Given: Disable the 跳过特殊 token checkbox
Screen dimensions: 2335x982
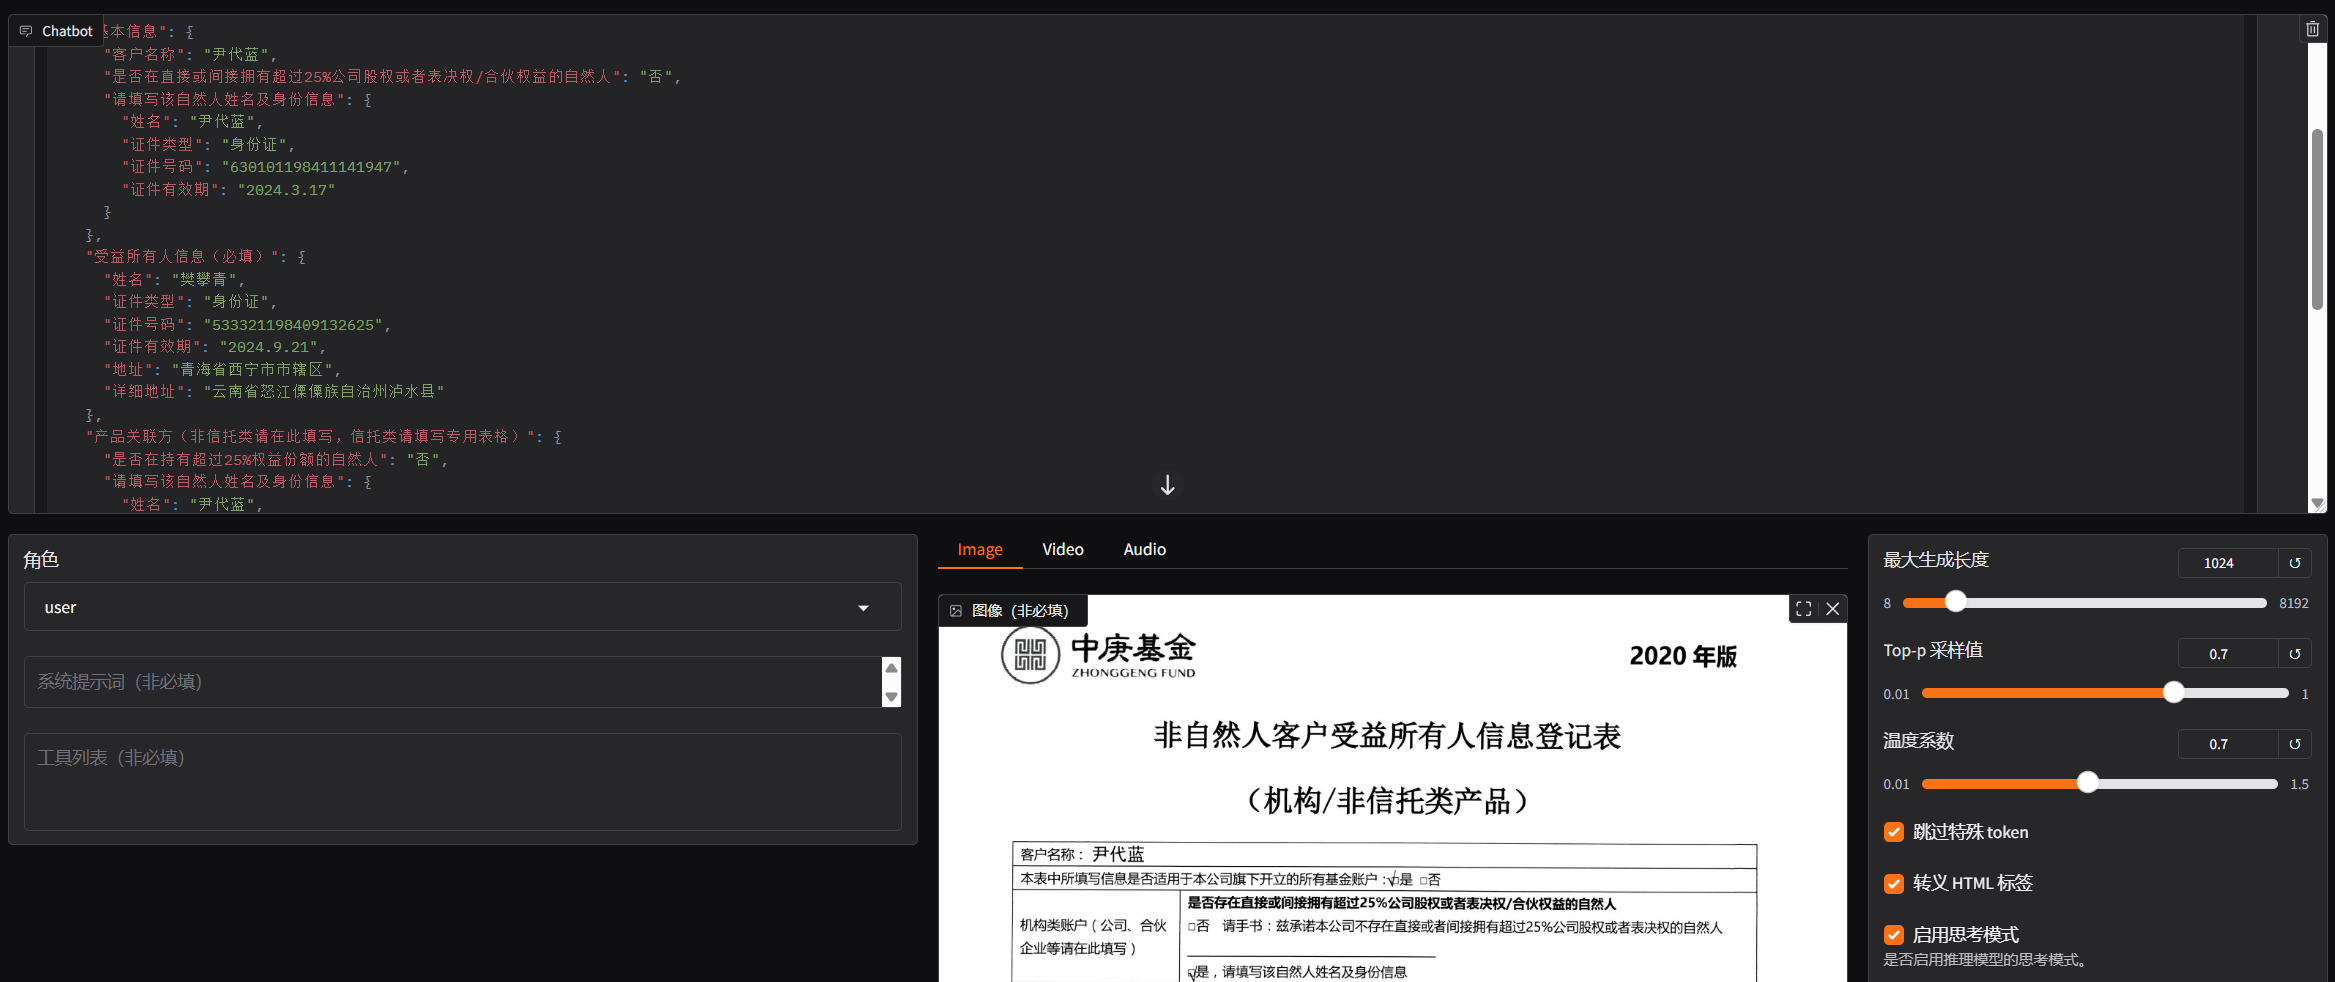Looking at the screenshot, I should [1893, 832].
